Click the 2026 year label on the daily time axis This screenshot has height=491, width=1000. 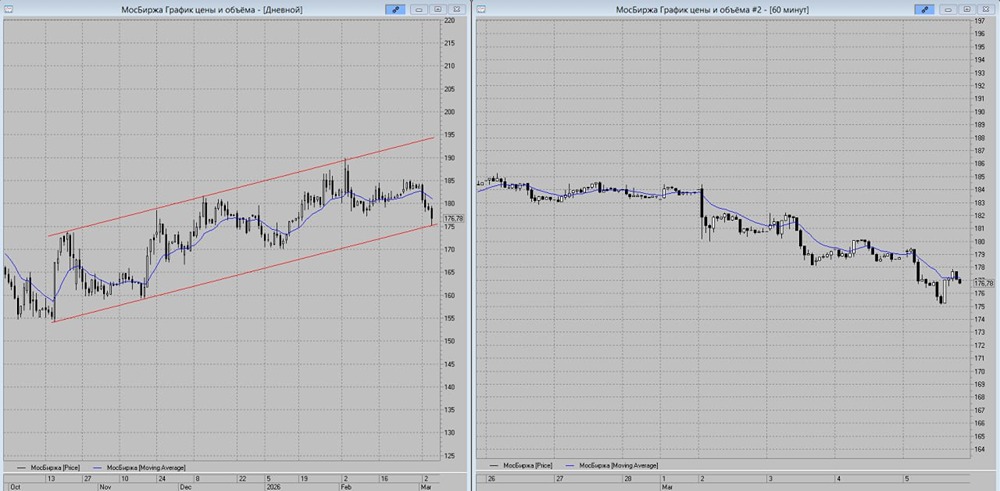(273, 485)
